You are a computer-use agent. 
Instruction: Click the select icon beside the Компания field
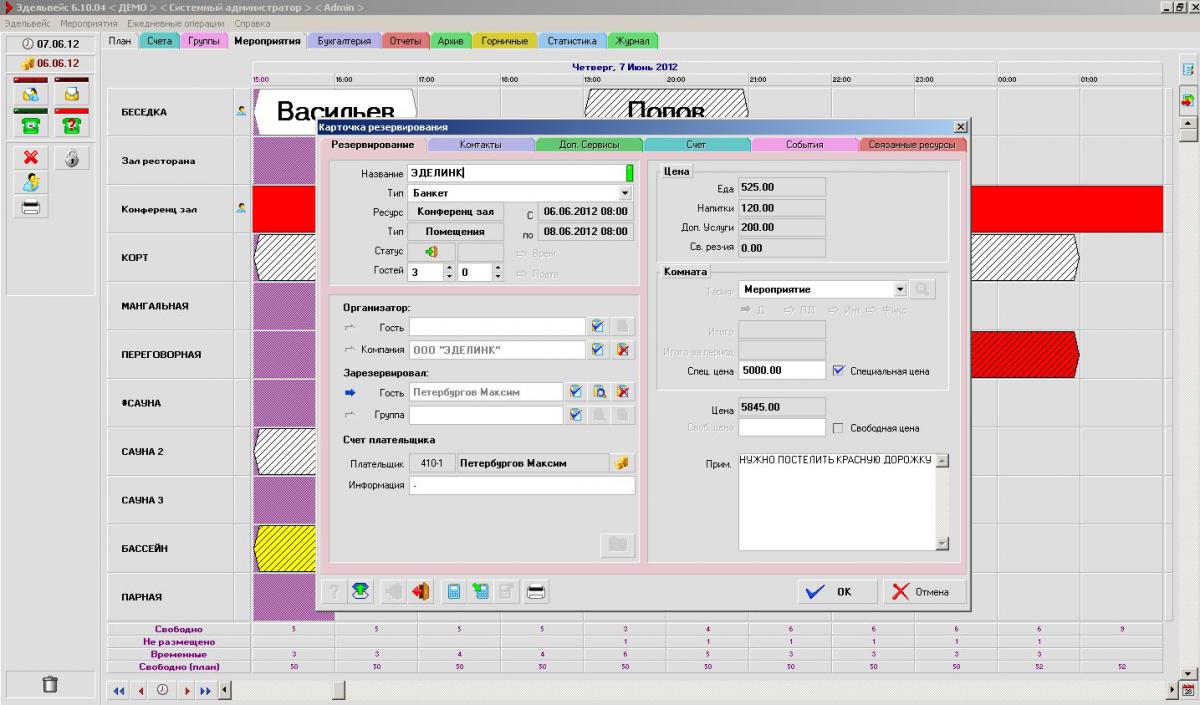[597, 350]
